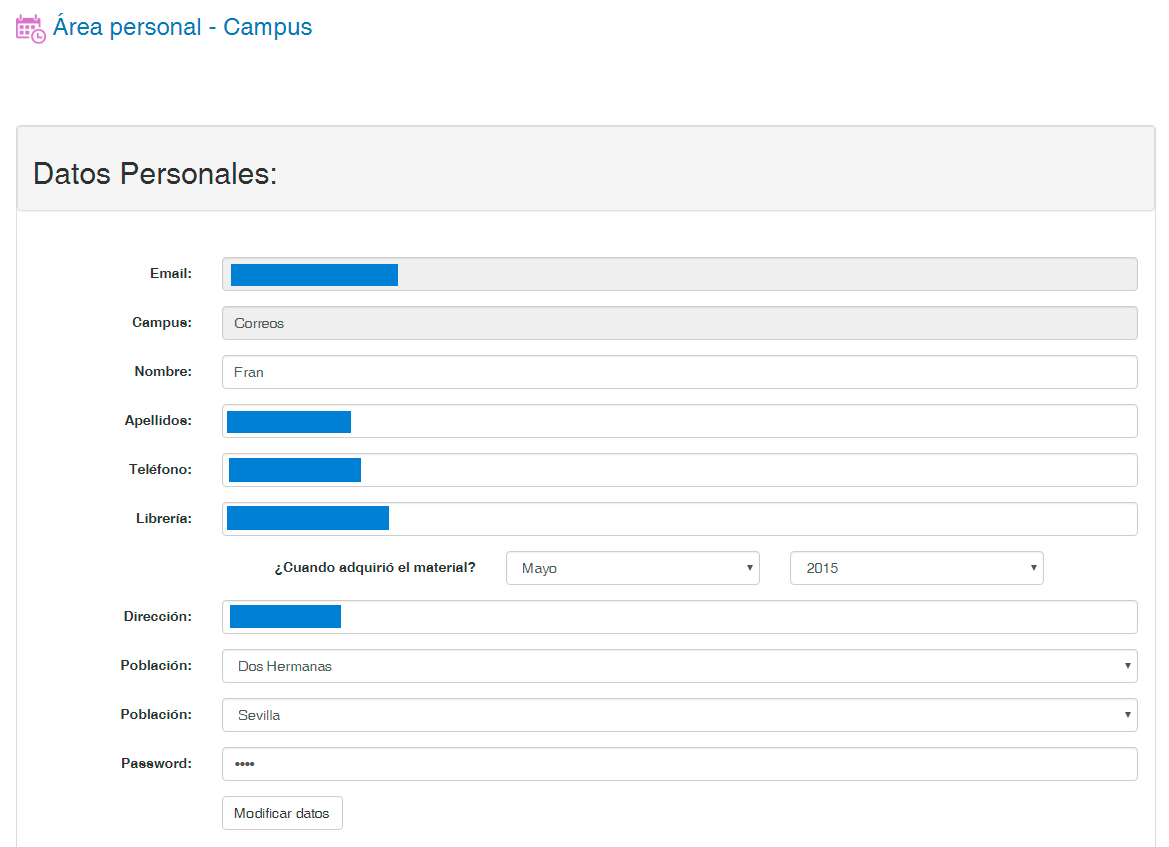Open the year dropdown showing 2015
1169x847 pixels.
916,568
